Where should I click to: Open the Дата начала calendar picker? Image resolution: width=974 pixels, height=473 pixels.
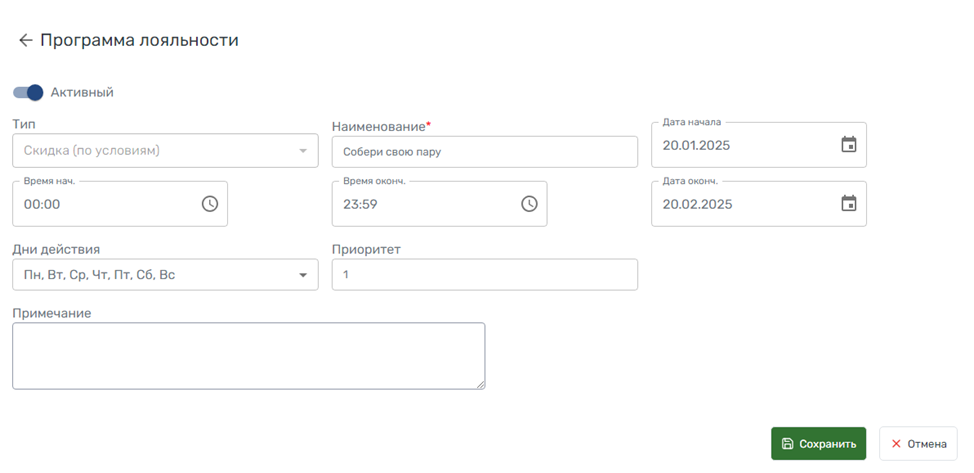[x=848, y=145]
